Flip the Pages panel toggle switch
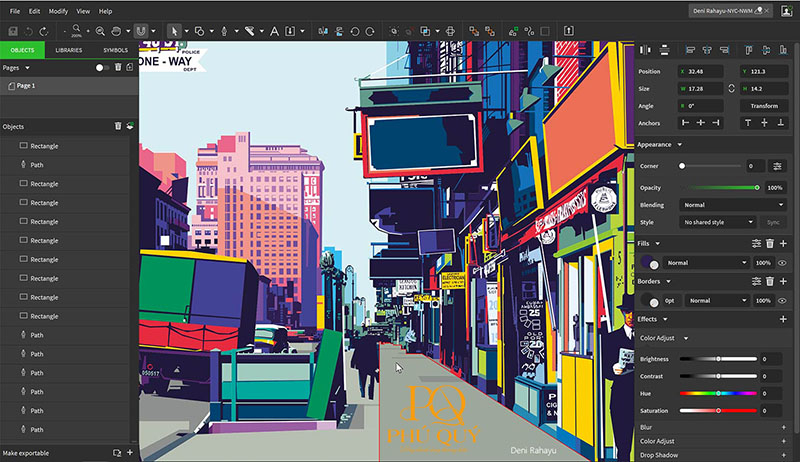 click(102, 68)
